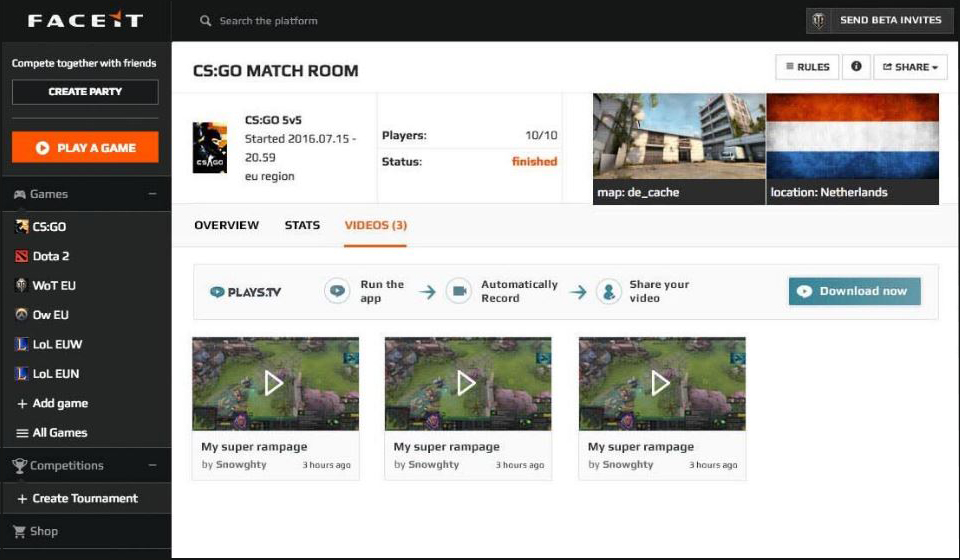Click the Create Party button
The height and width of the screenshot is (560, 960).
(85, 92)
